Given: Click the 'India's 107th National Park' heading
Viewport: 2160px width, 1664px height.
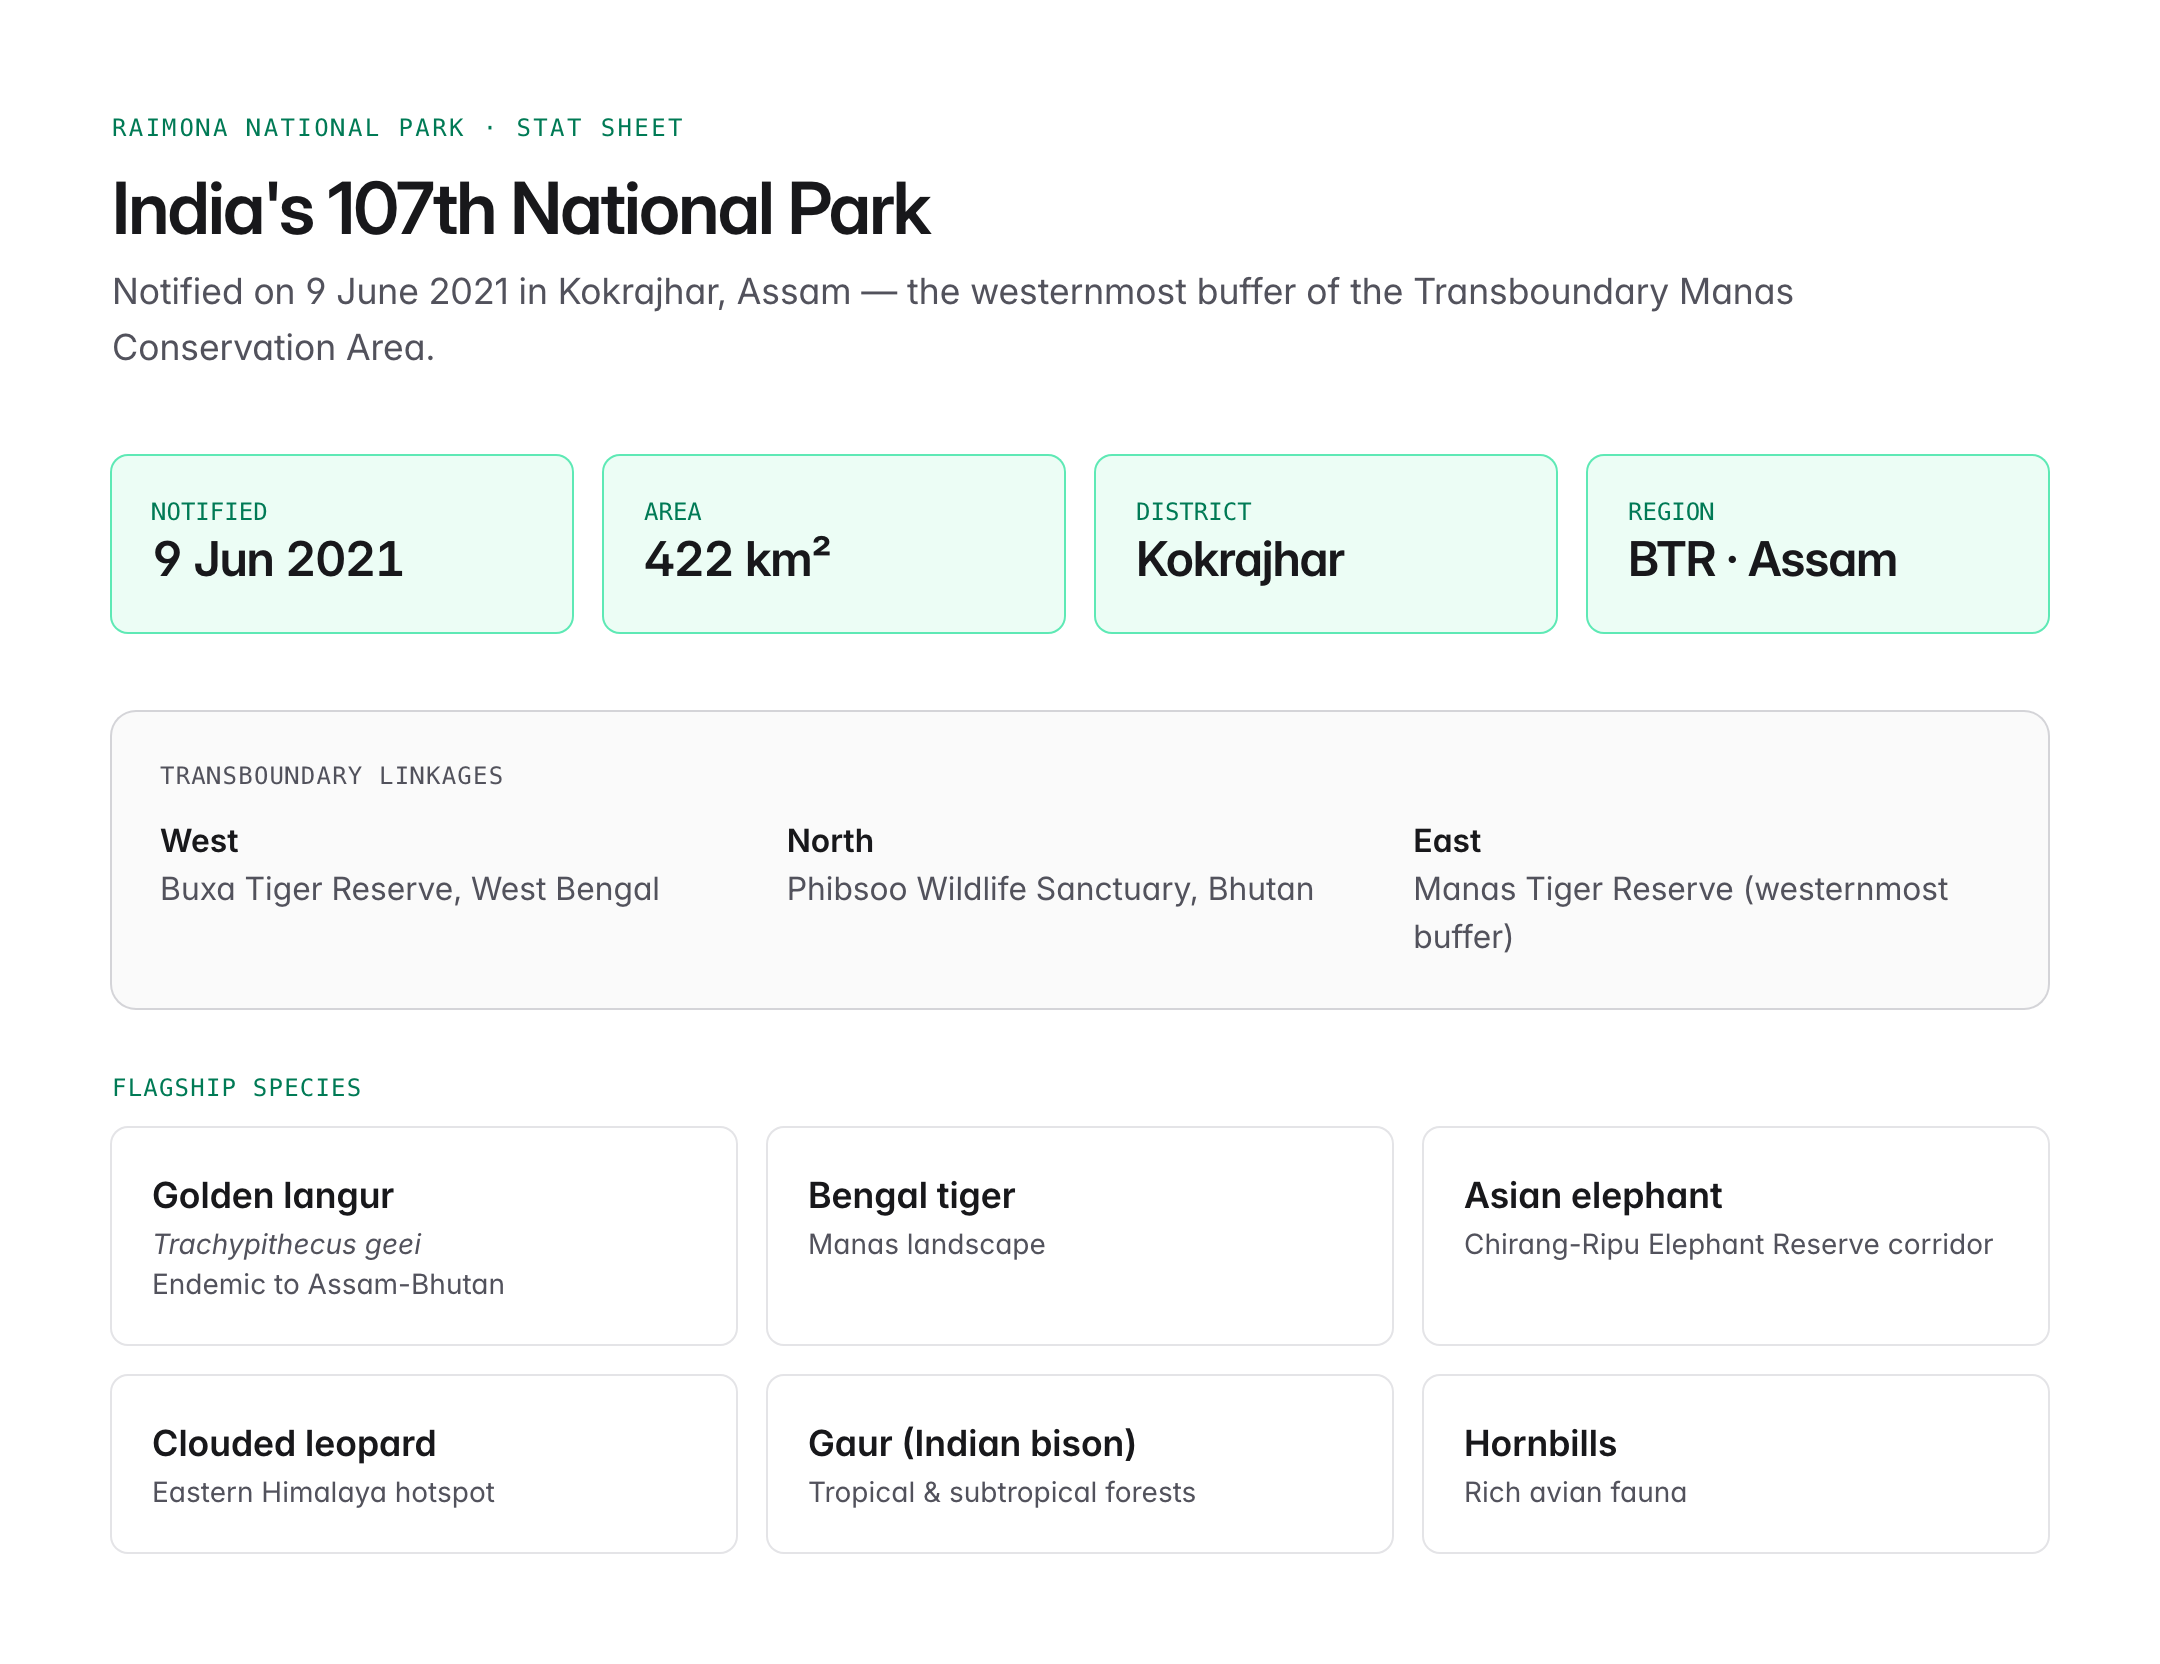Looking at the screenshot, I should pos(521,209).
